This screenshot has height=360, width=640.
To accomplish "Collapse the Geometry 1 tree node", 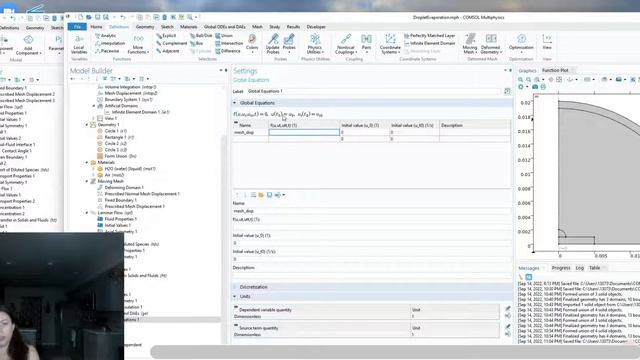I will pos(87,125).
